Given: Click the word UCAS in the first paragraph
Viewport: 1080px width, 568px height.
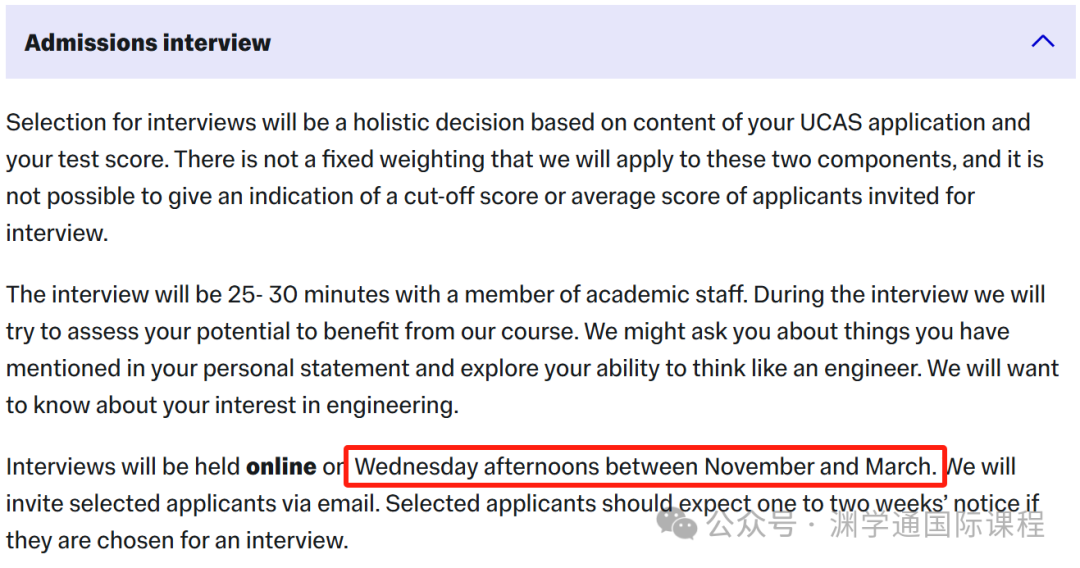Looking at the screenshot, I should click(x=831, y=123).
